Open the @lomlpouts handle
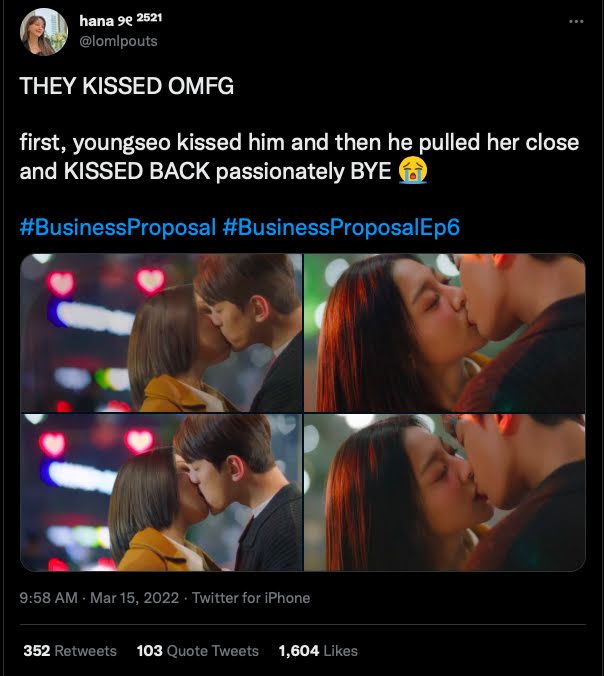The width and height of the screenshot is (604, 676). click(119, 41)
